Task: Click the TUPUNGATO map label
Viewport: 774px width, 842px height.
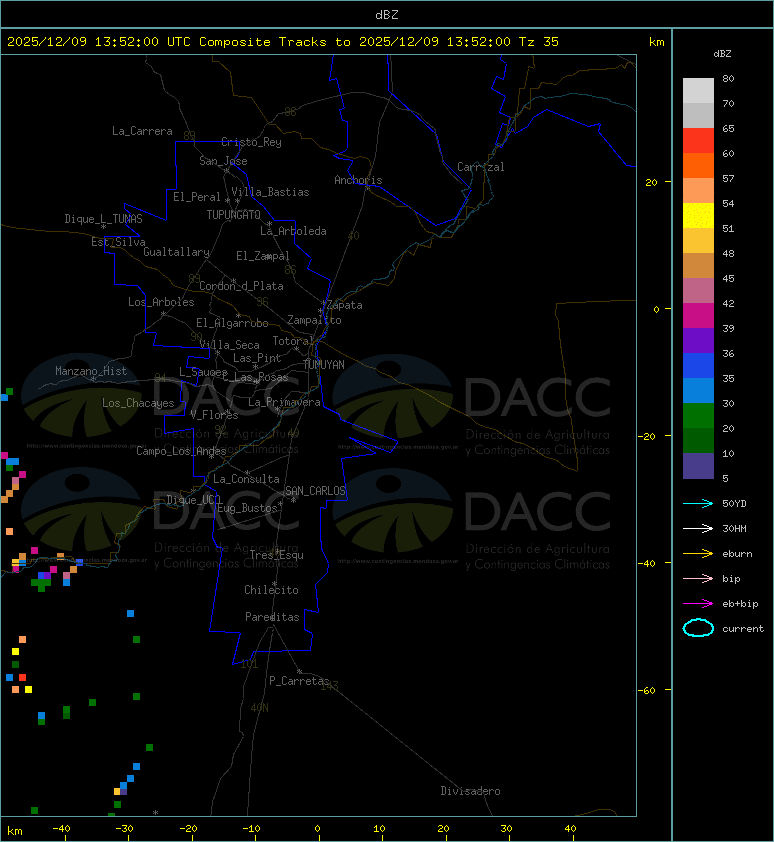Action: pyautogui.click(x=234, y=215)
